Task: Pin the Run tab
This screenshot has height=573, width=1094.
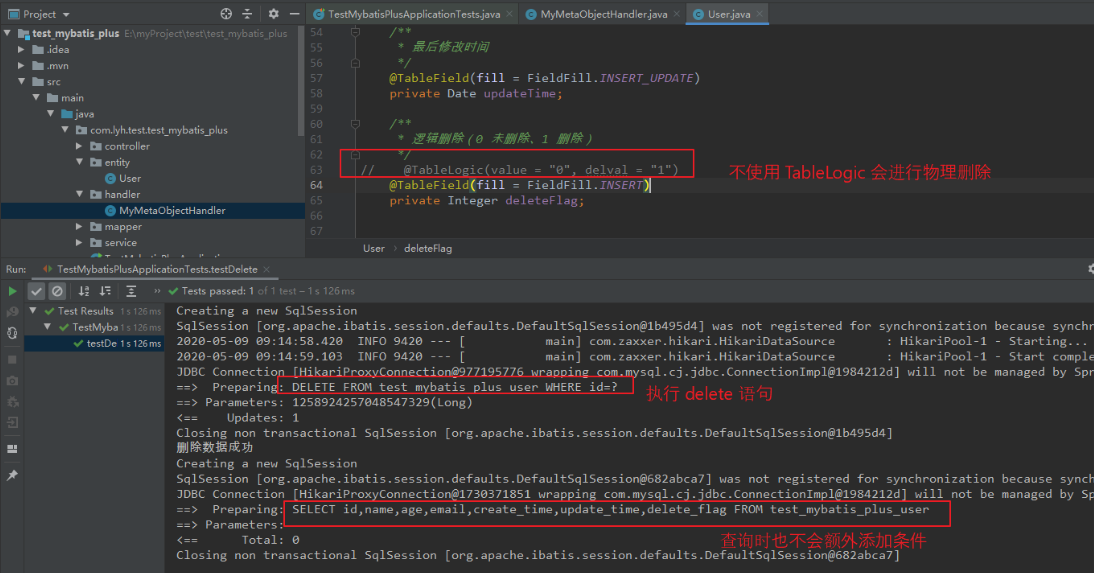Action: pyautogui.click(x=12, y=475)
